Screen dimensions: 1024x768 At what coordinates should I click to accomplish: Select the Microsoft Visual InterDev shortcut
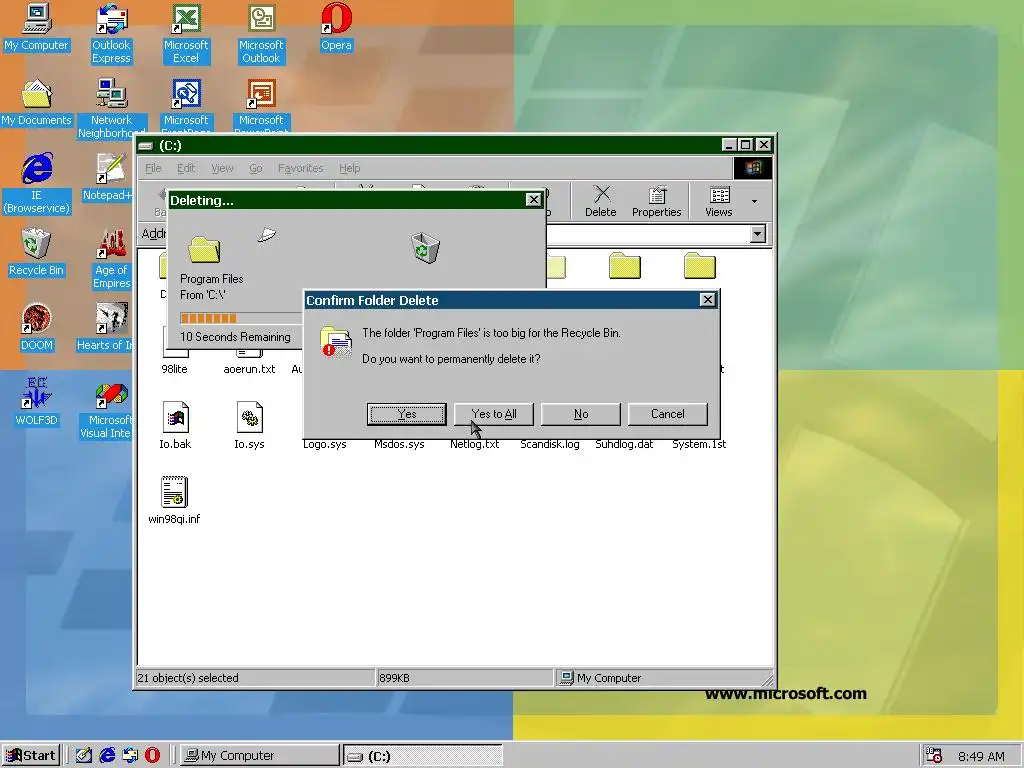[107, 409]
